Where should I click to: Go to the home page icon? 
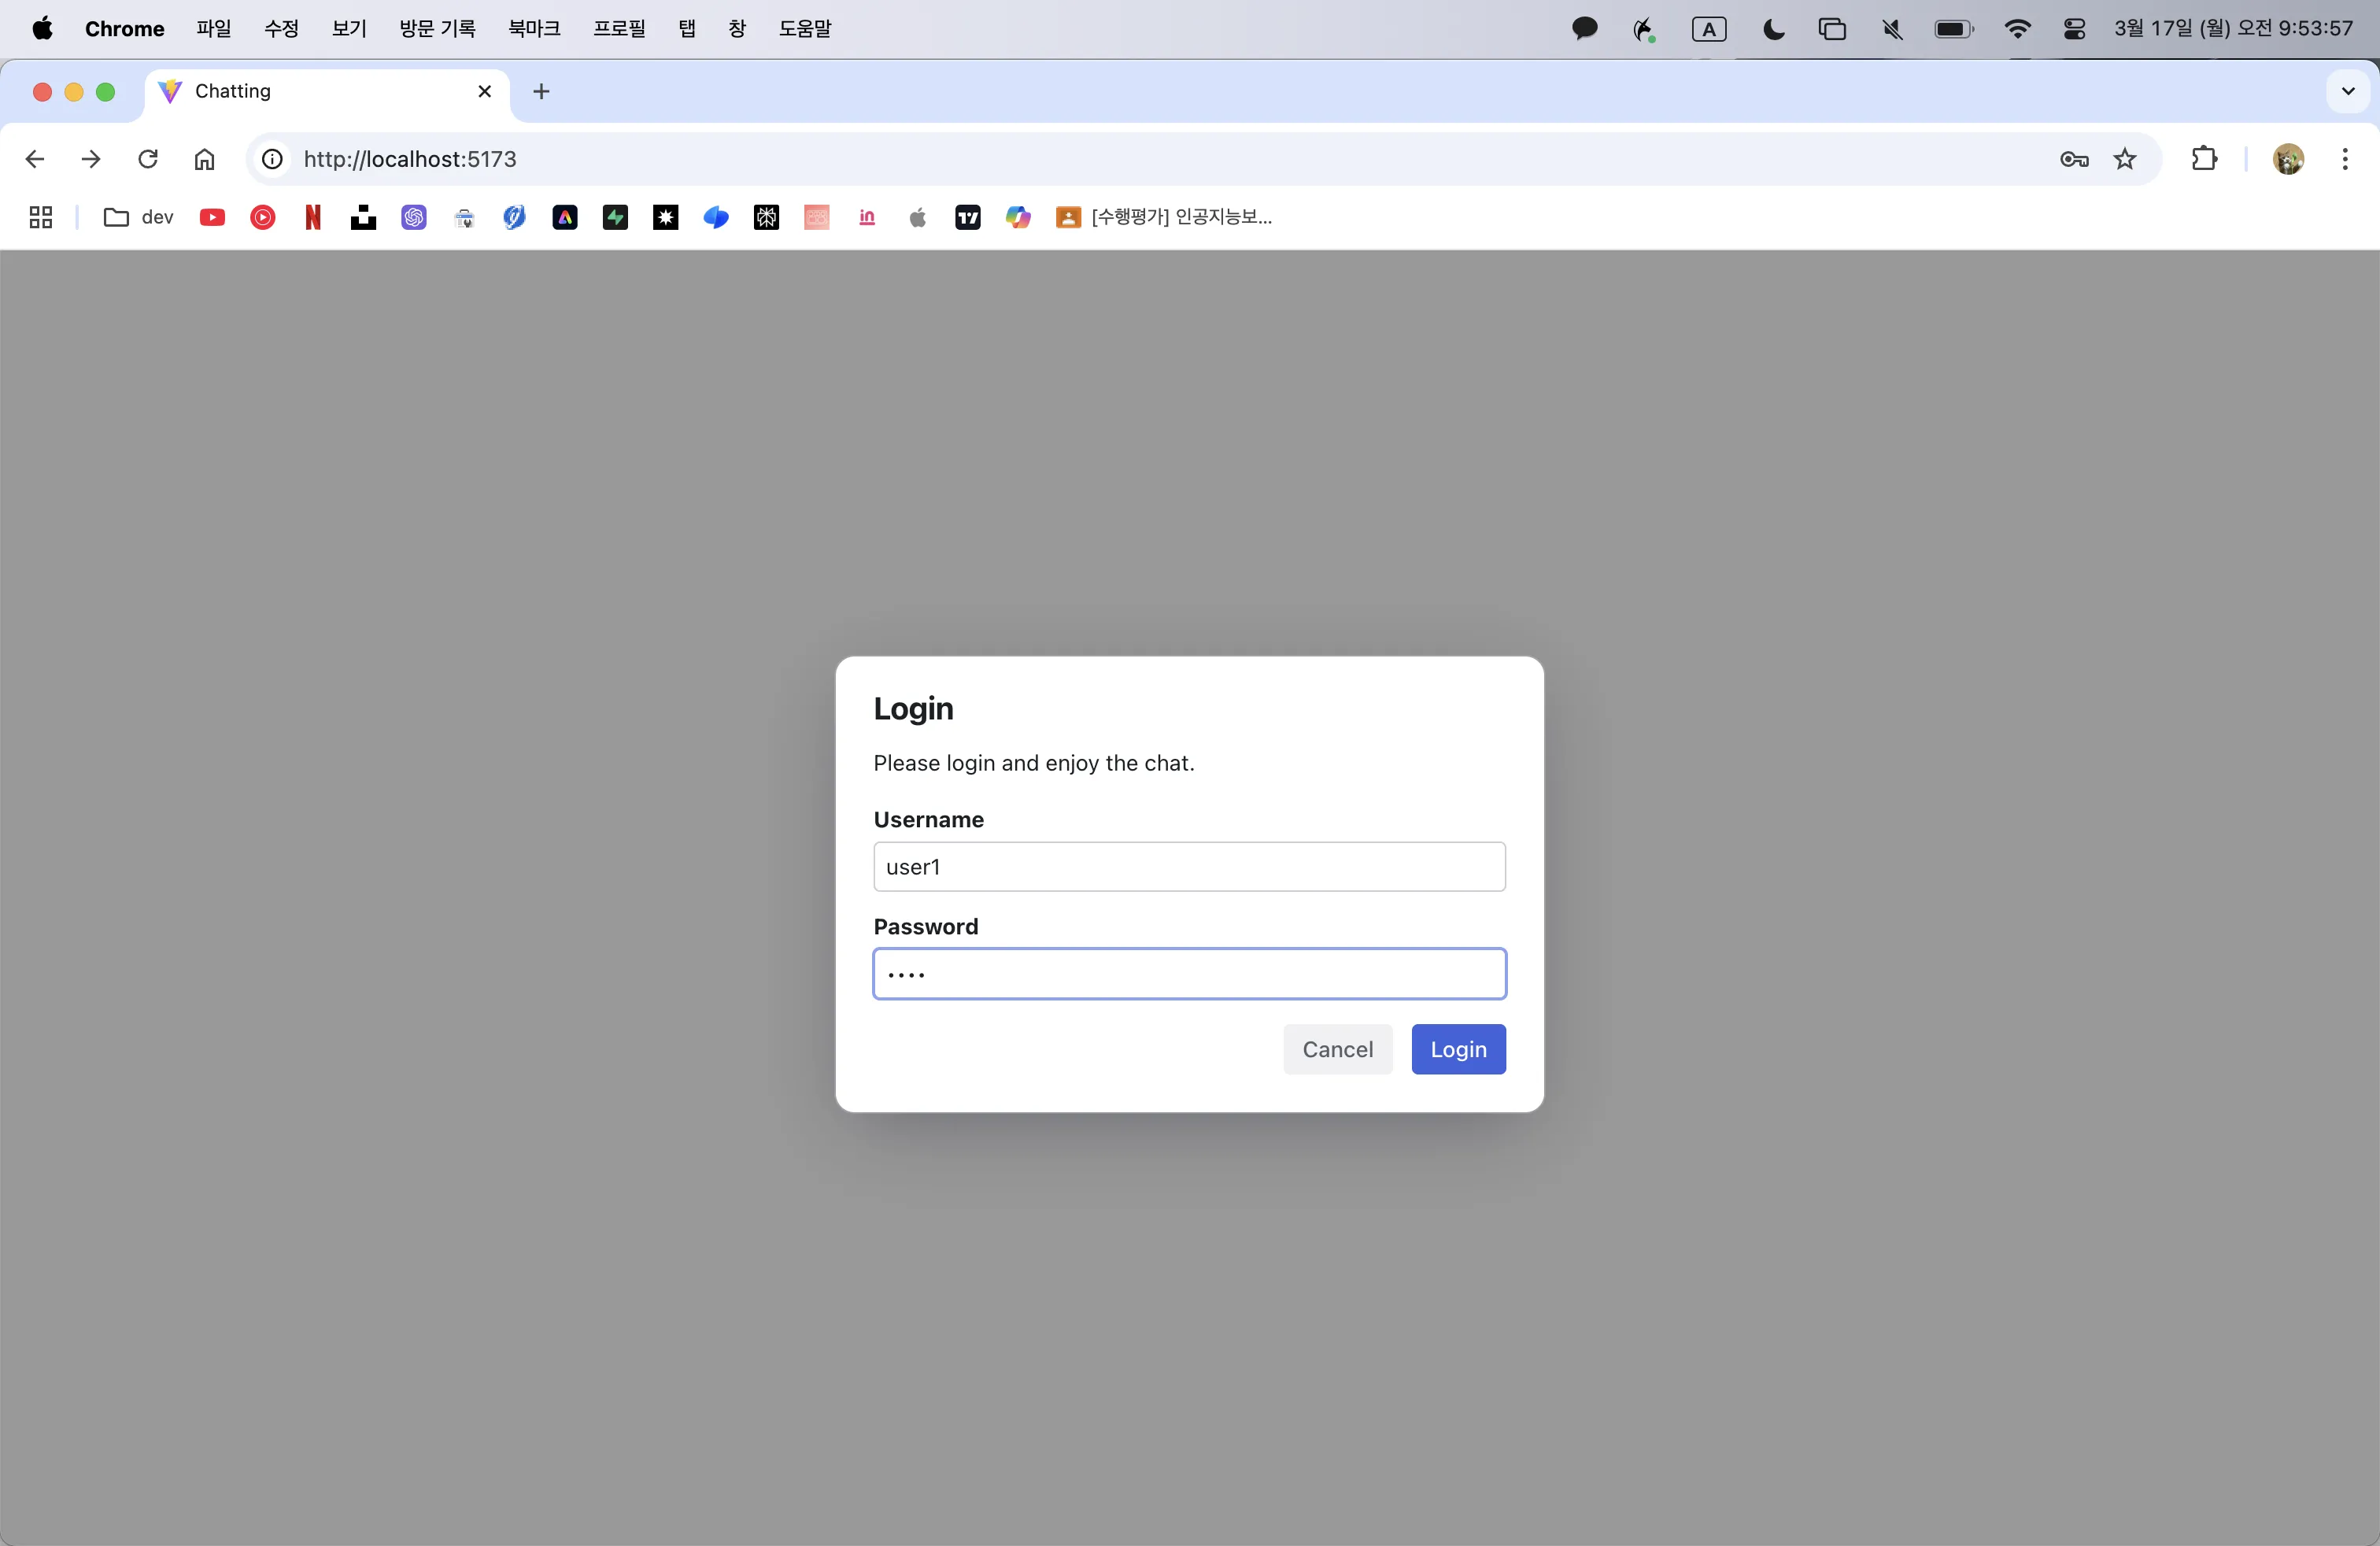[x=204, y=159]
